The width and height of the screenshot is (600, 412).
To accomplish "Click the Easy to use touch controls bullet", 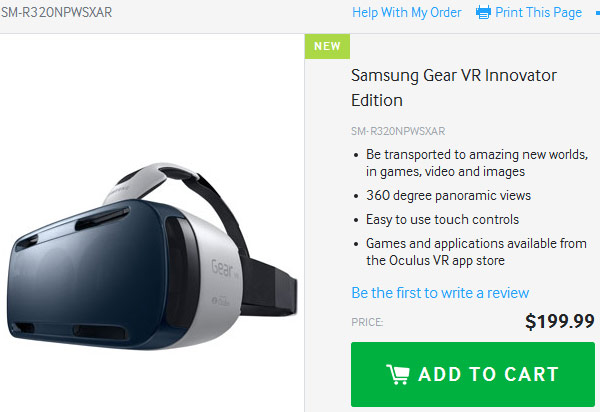I will [442, 220].
